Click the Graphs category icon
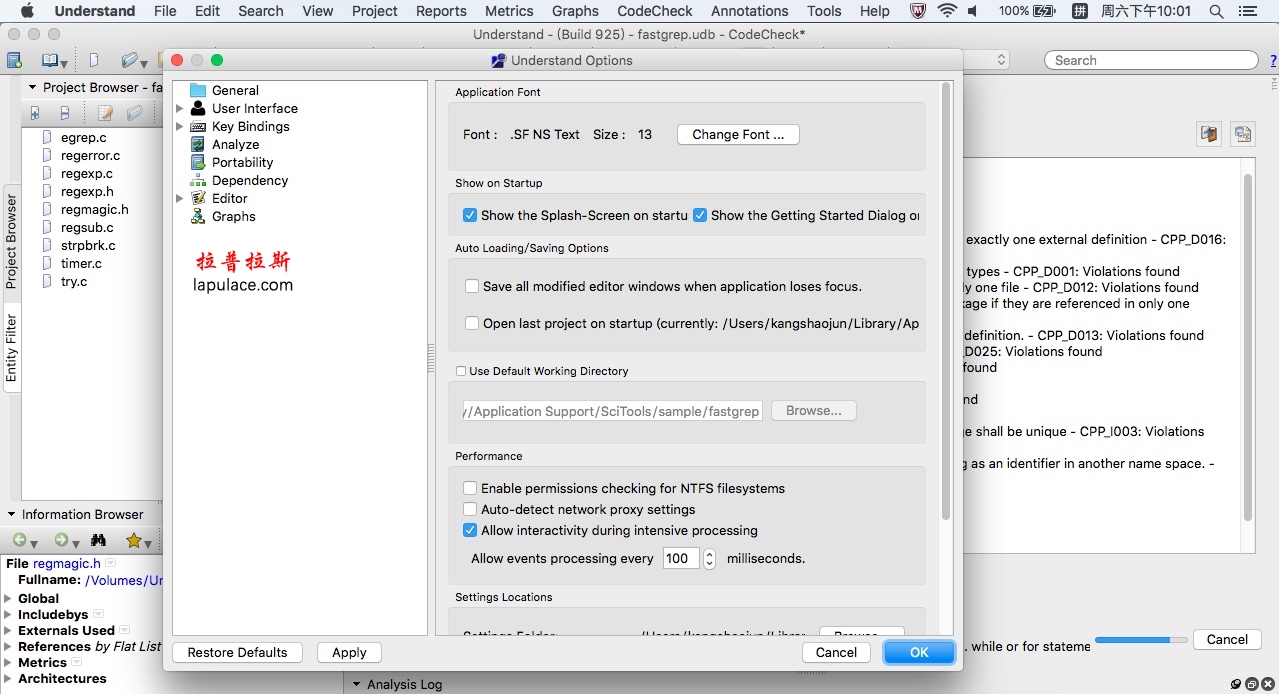The width and height of the screenshot is (1279, 694). (x=198, y=216)
